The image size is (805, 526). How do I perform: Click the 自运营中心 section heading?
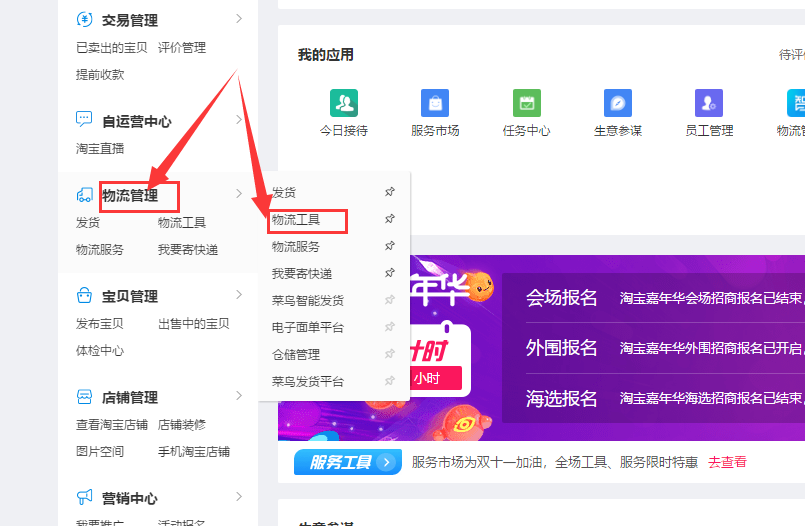[137, 122]
